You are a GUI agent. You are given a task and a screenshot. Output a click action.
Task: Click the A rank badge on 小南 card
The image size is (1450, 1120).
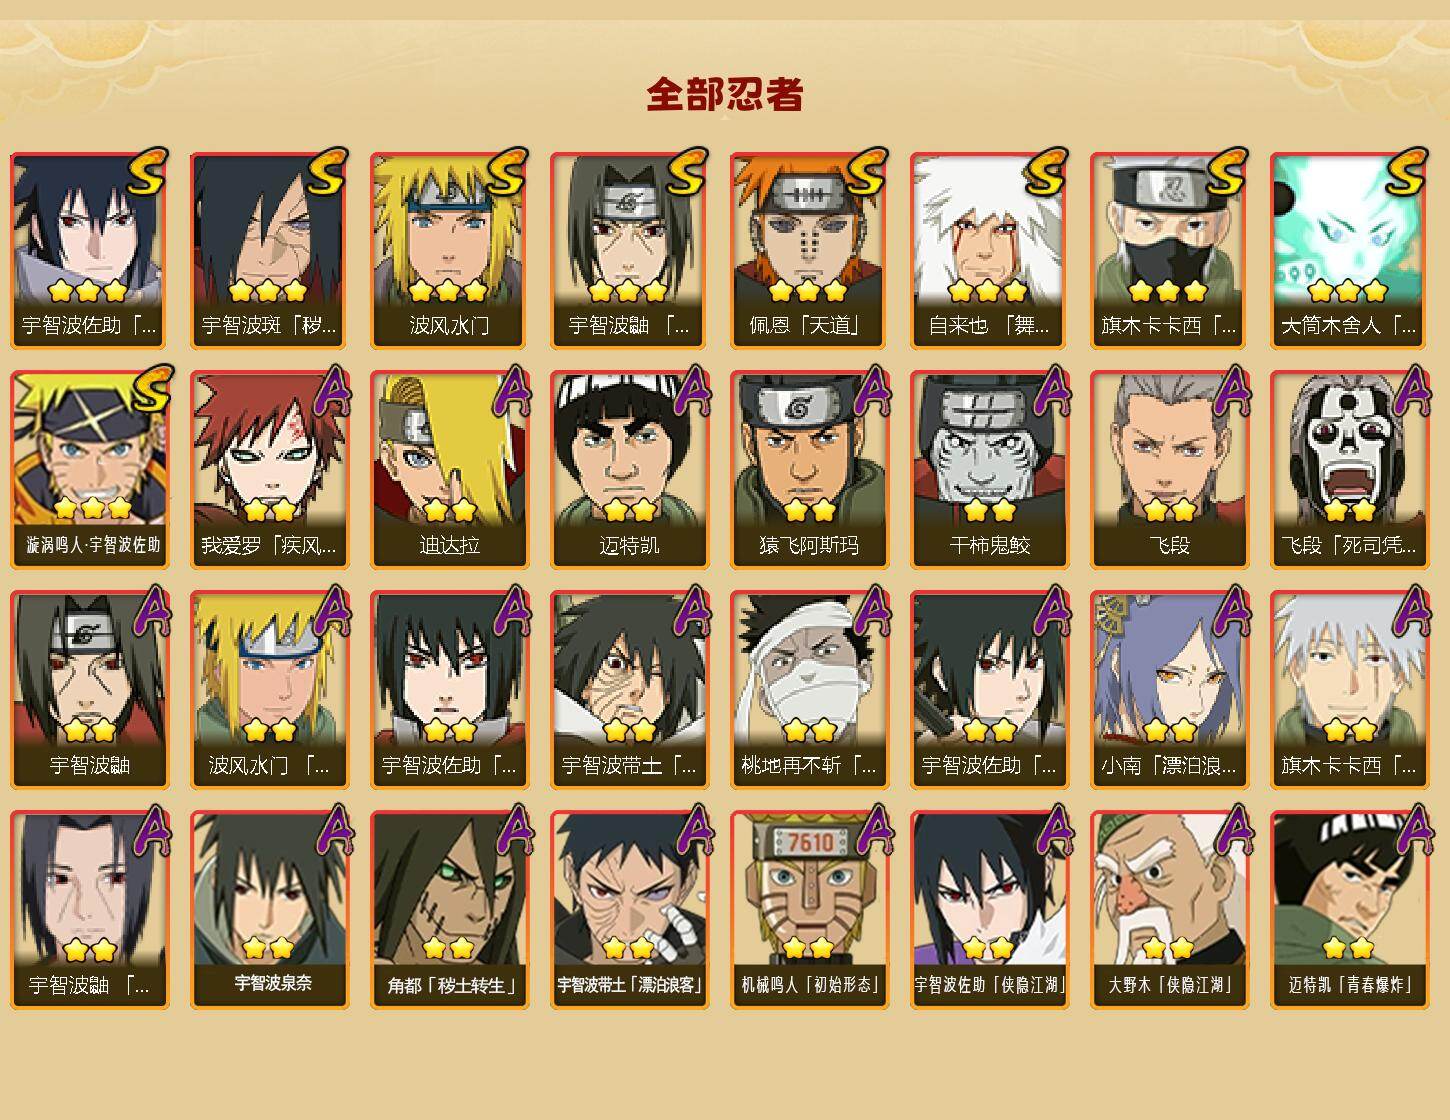point(1228,611)
